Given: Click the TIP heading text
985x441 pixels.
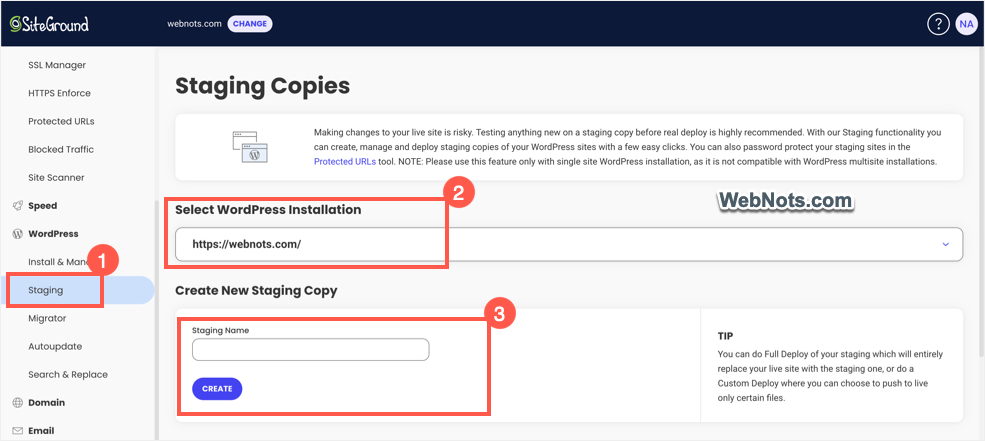Looking at the screenshot, I should (x=726, y=335).
